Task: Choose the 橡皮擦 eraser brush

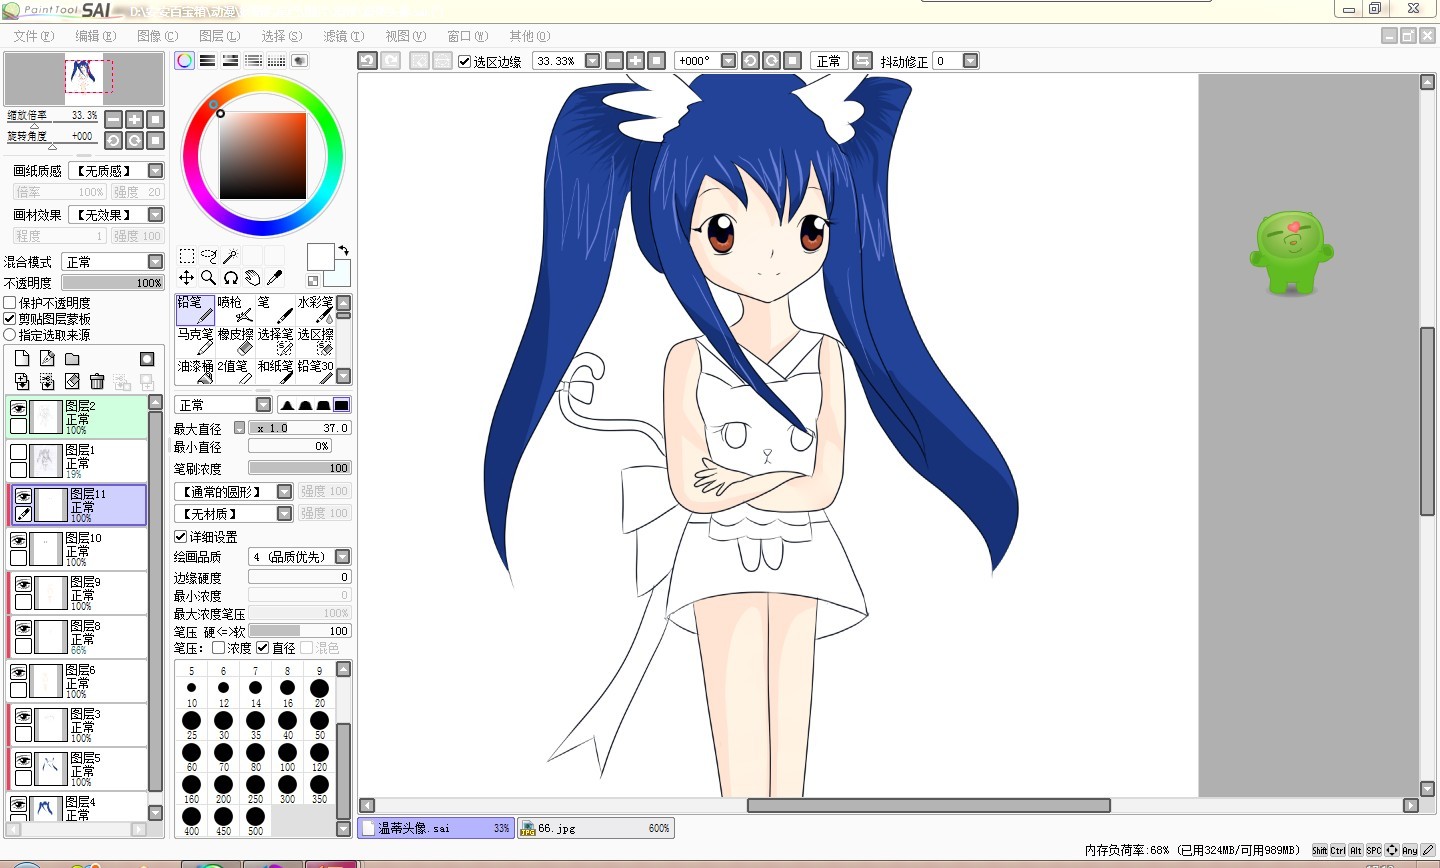Action: click(x=236, y=341)
